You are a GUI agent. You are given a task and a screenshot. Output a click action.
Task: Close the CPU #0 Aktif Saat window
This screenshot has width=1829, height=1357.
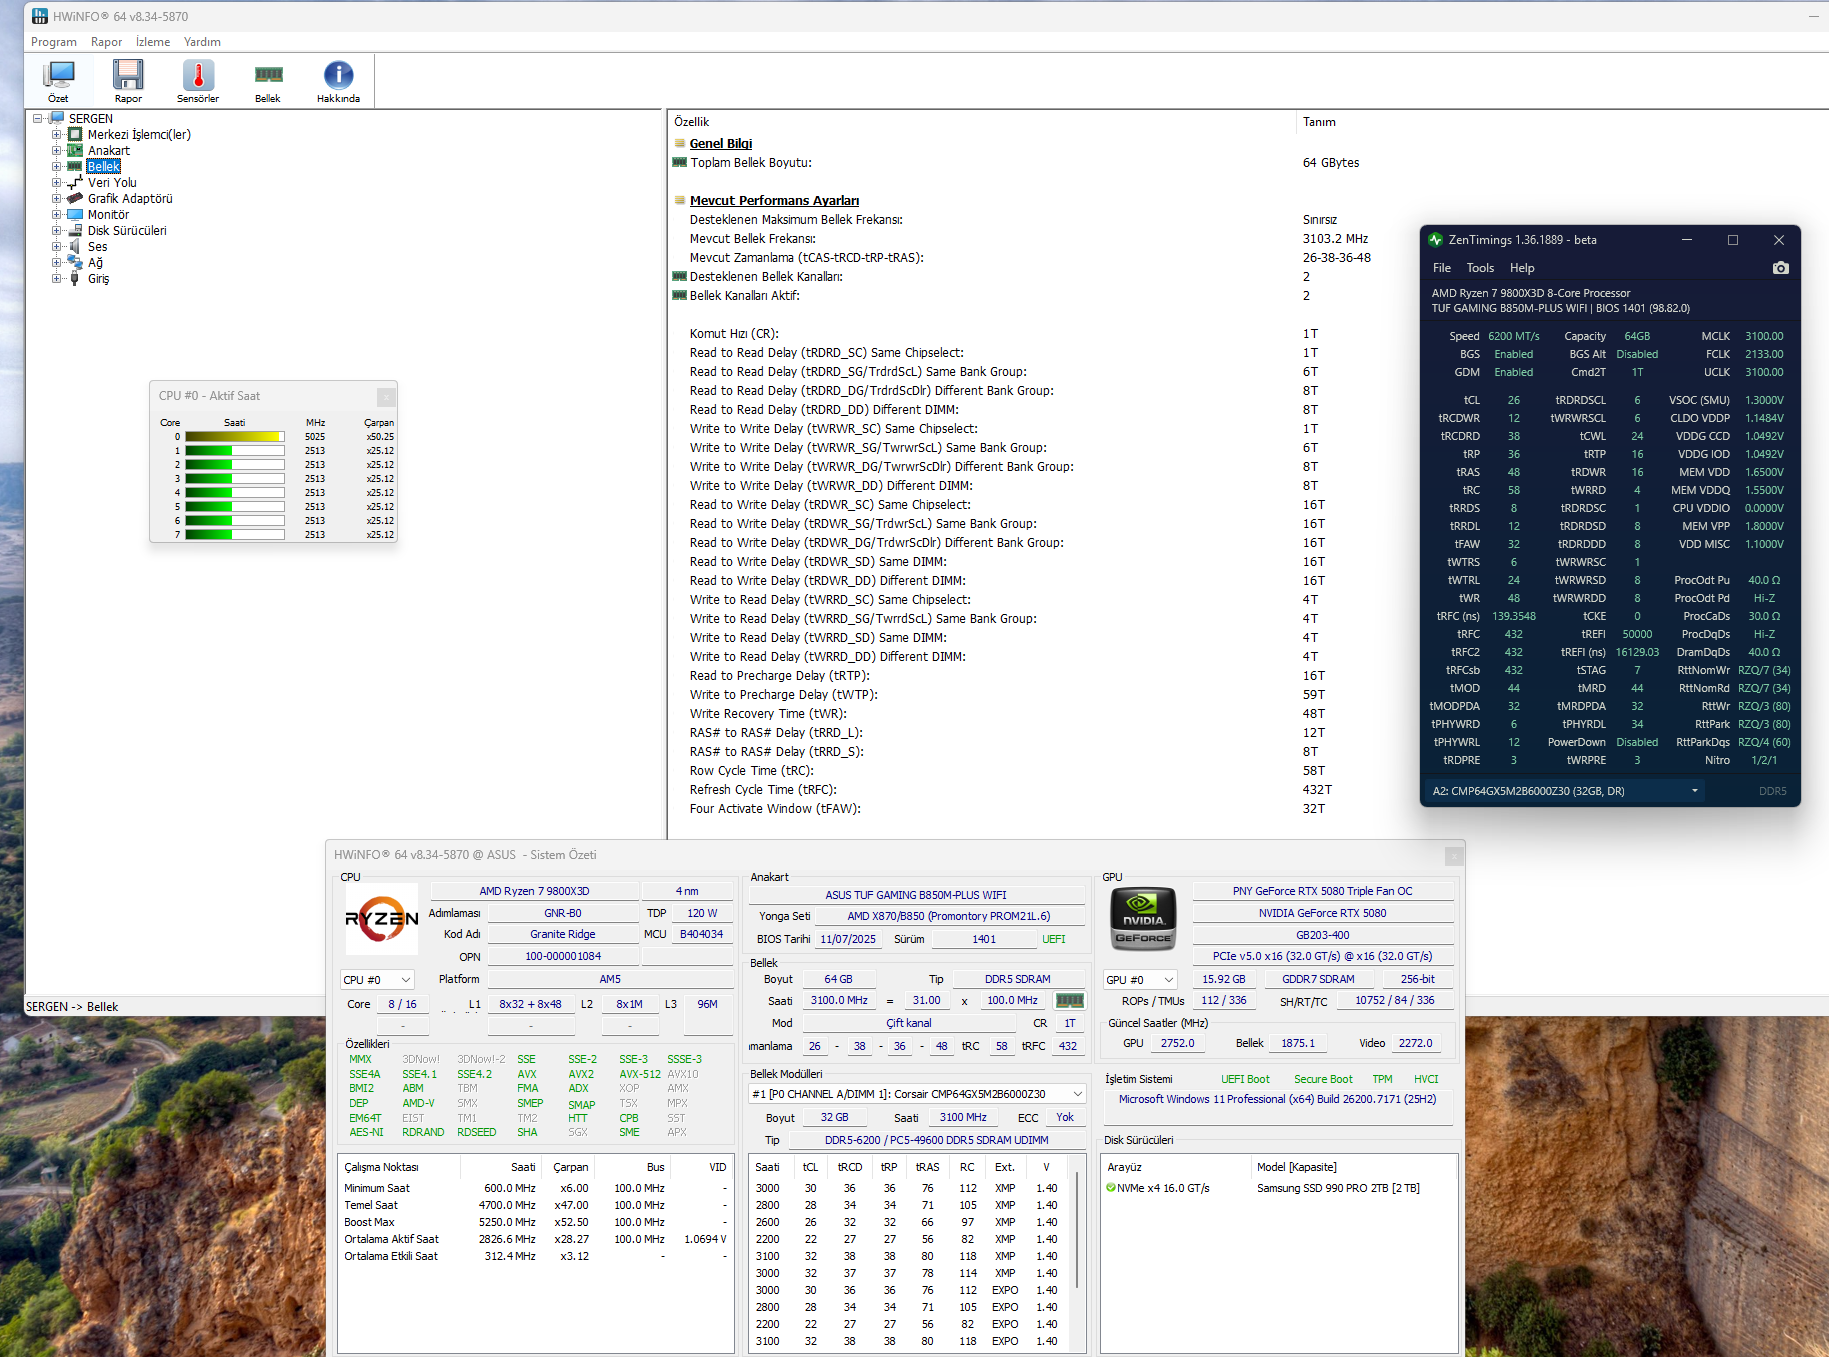[386, 396]
